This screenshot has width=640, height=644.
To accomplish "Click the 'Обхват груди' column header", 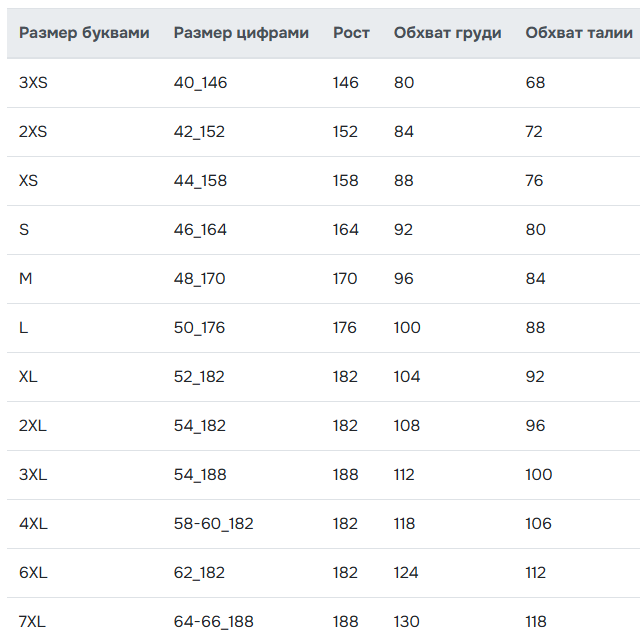I will point(448,33).
